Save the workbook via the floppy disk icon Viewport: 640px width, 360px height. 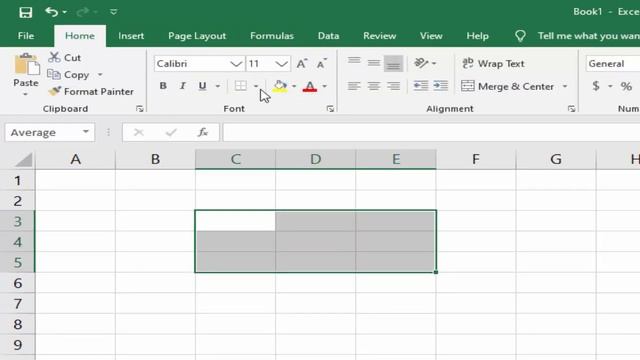25,12
